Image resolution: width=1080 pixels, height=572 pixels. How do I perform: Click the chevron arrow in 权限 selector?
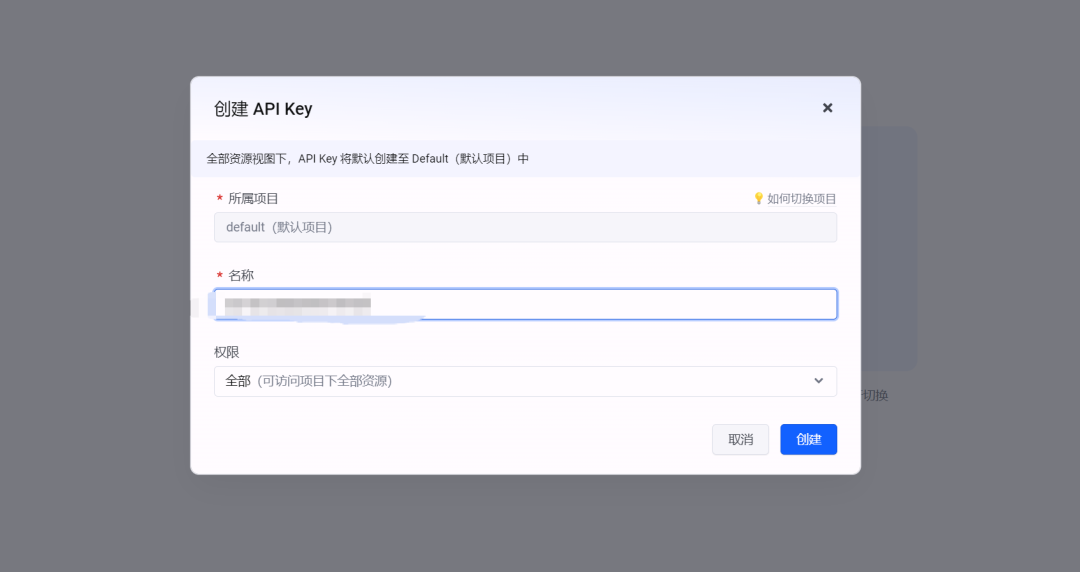[x=818, y=381]
